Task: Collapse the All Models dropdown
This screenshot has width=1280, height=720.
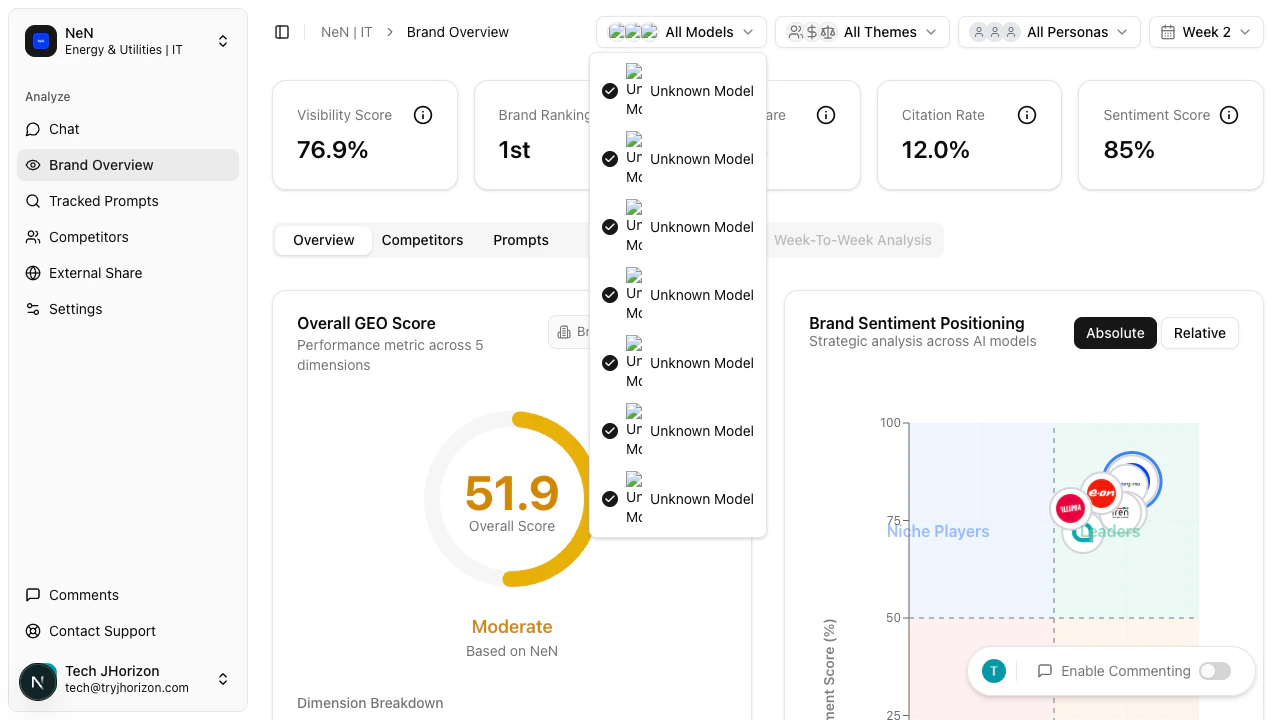Action: [x=681, y=32]
